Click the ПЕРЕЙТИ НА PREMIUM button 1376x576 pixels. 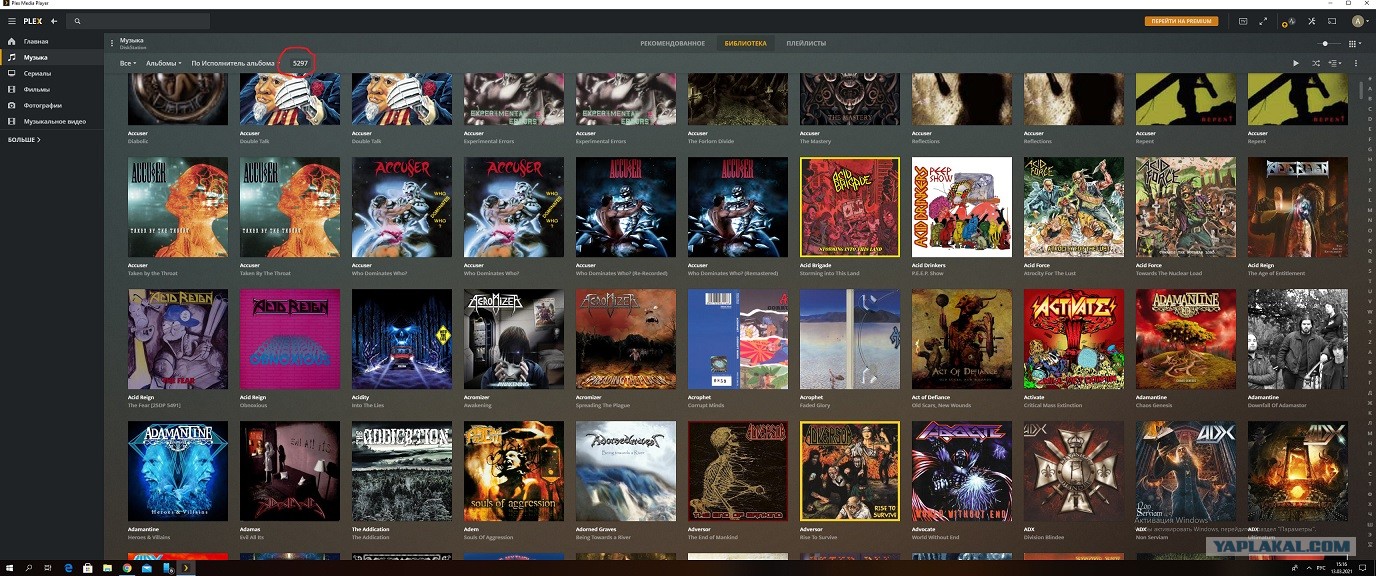(1181, 21)
